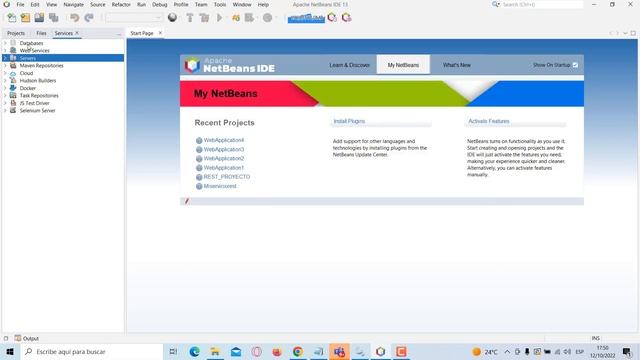Expand the Servers node arrow
Image resolution: width=640 pixels, height=360 pixels.
[x=5, y=58]
